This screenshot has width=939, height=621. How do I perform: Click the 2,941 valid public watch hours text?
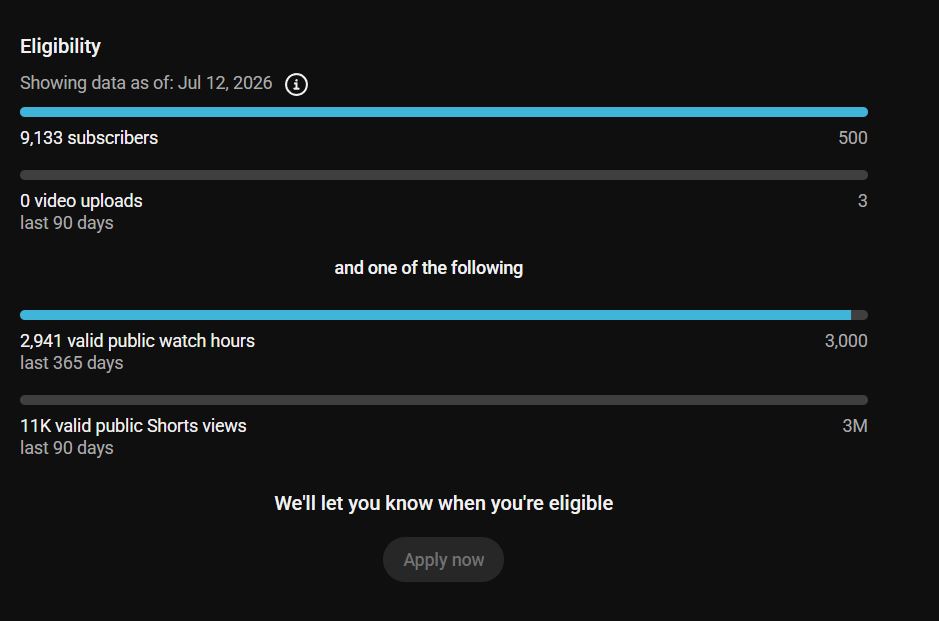pos(137,341)
